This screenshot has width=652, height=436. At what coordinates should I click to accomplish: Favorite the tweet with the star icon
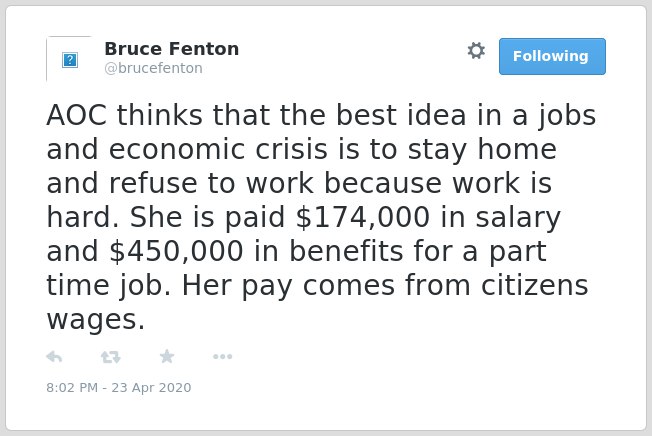[167, 356]
